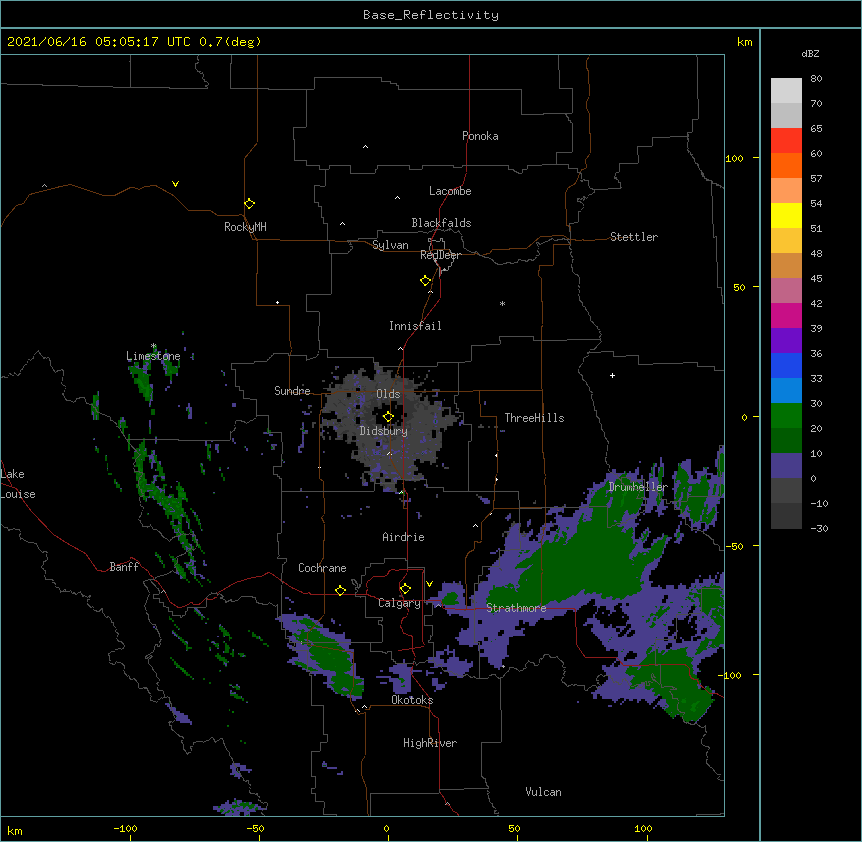
Task: Click the Olds town label
Action: [388, 394]
